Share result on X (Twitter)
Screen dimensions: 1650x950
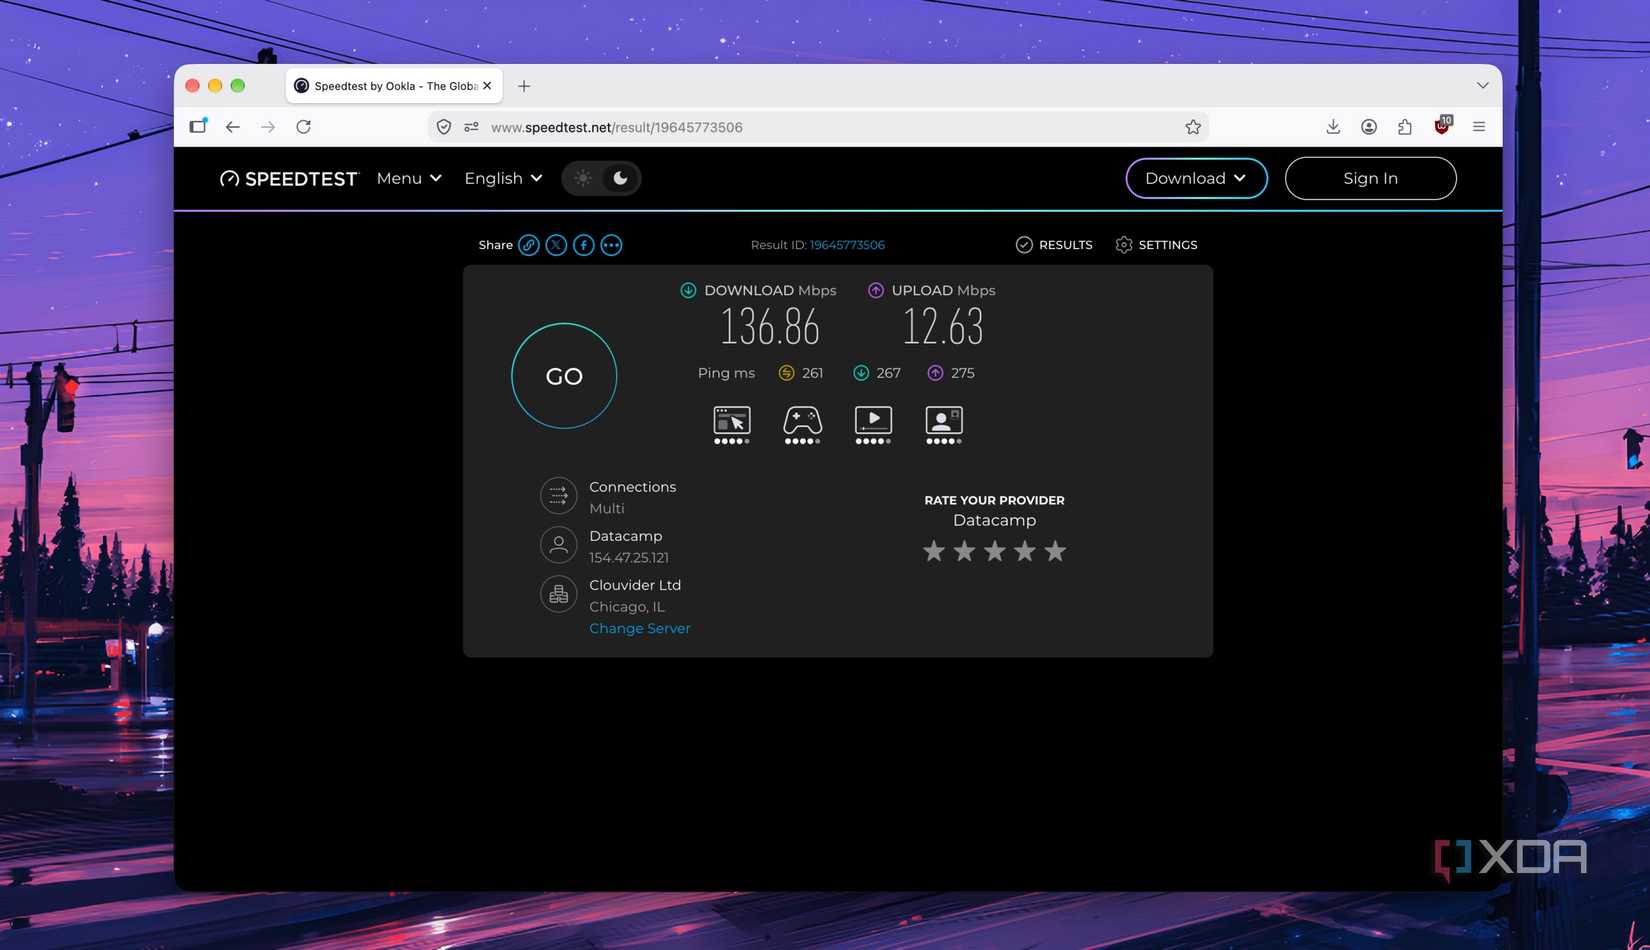tap(556, 245)
